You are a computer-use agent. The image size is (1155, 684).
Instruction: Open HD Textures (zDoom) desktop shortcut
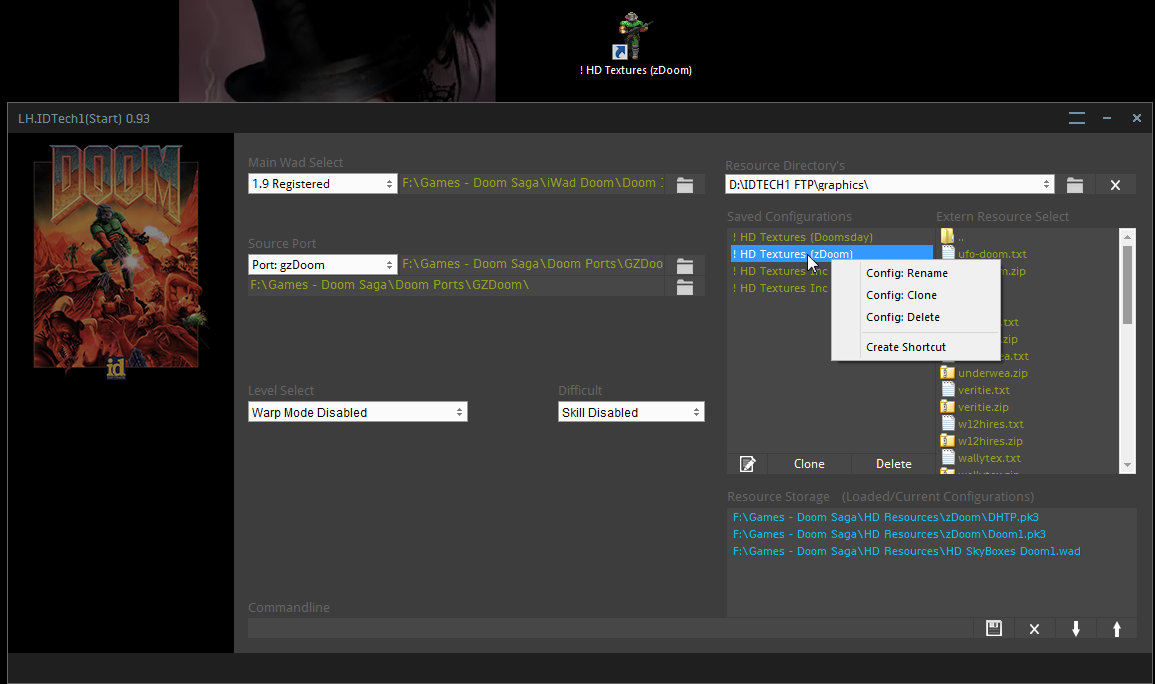click(635, 44)
